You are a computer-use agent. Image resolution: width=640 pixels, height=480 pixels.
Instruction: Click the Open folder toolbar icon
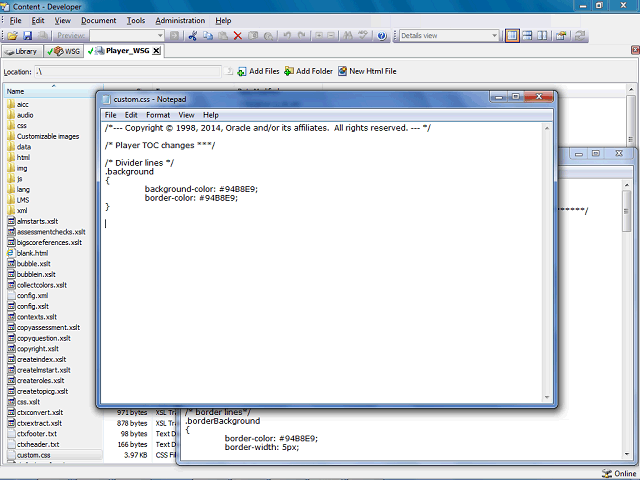(12, 36)
